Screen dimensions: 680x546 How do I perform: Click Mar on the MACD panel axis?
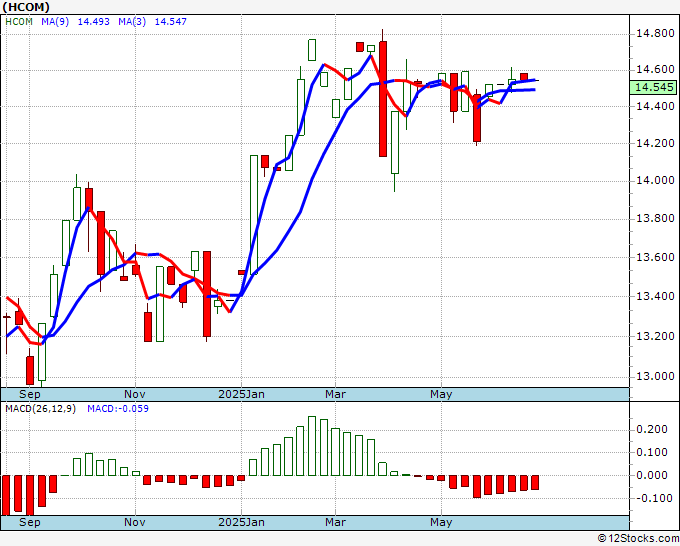335,522
